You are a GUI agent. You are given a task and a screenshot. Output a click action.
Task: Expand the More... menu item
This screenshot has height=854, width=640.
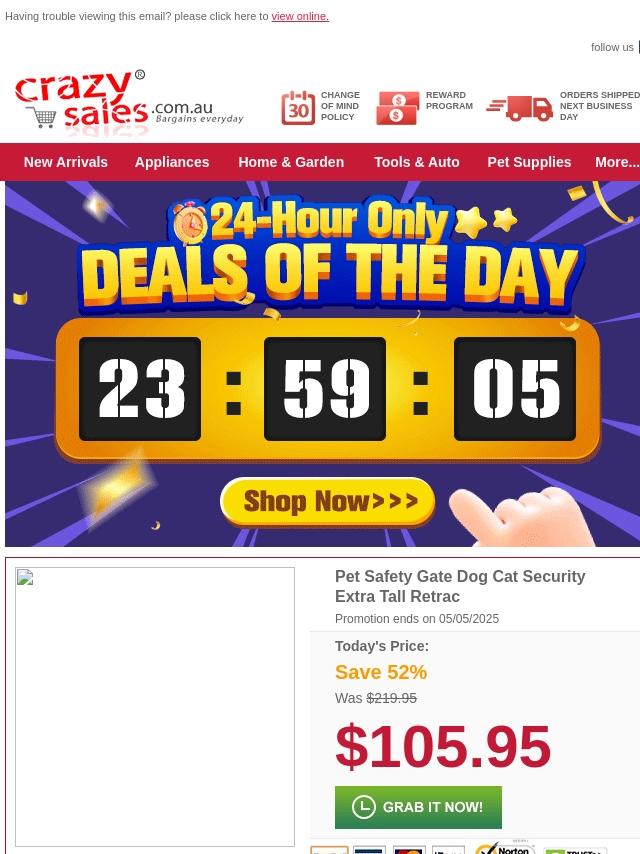[617, 162]
